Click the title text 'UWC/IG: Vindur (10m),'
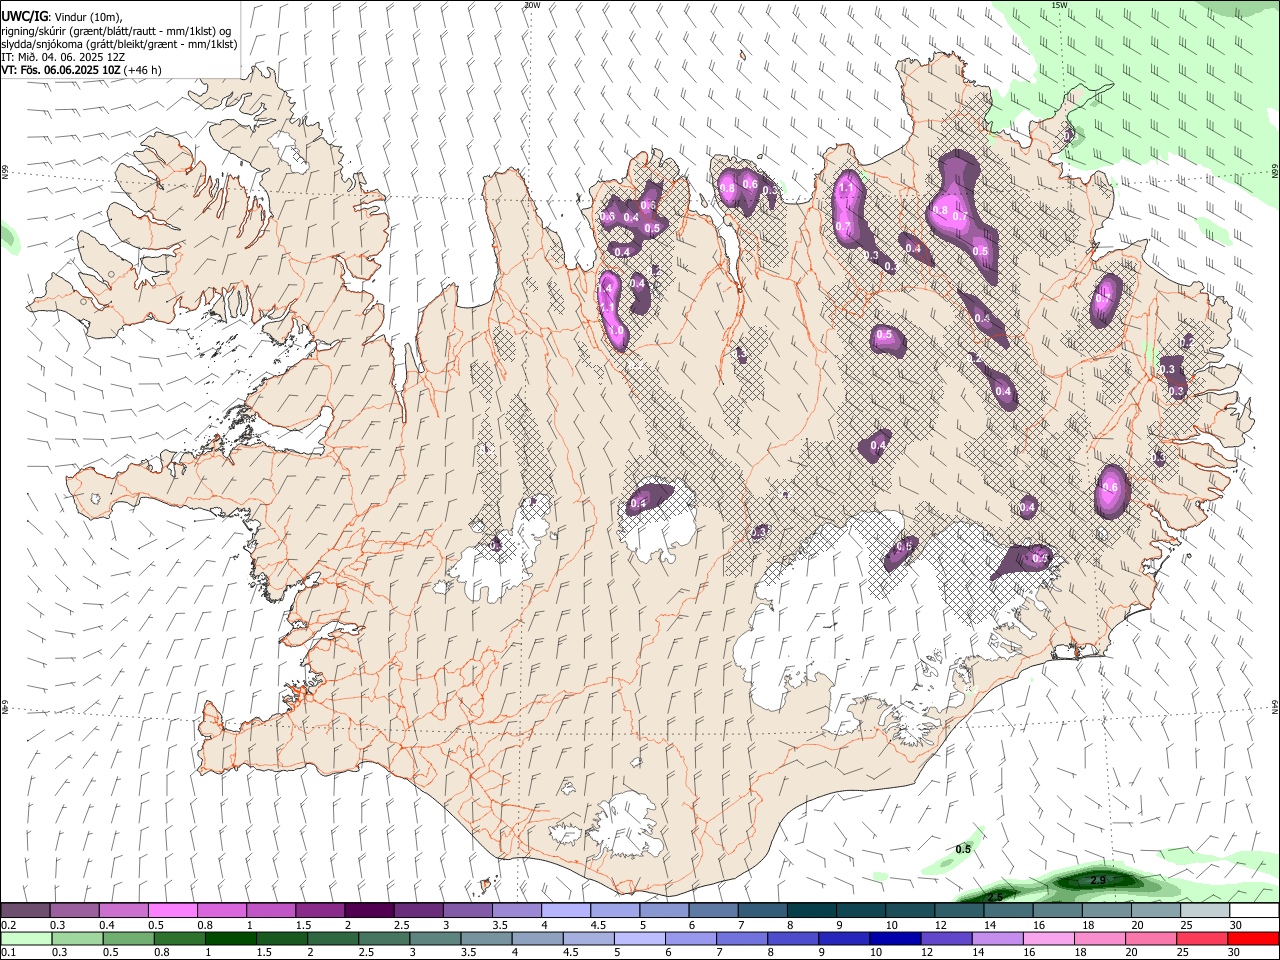The height and width of the screenshot is (960, 1280). coord(62,15)
